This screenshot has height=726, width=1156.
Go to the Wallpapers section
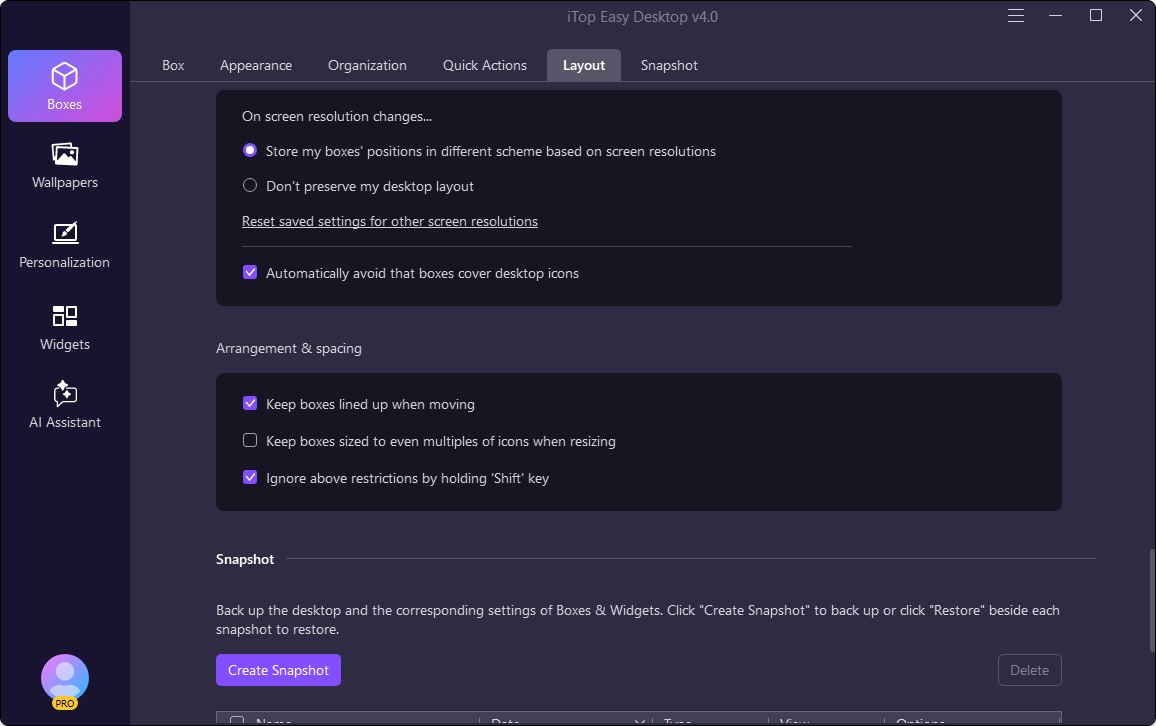pos(65,165)
